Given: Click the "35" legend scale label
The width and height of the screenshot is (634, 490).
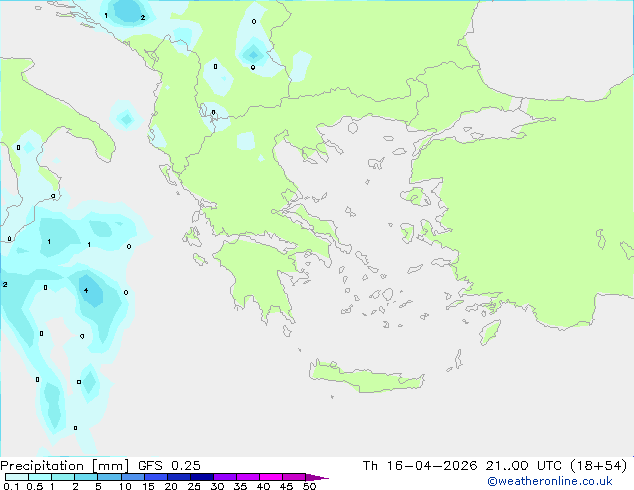Looking at the screenshot, I should tap(240, 486).
